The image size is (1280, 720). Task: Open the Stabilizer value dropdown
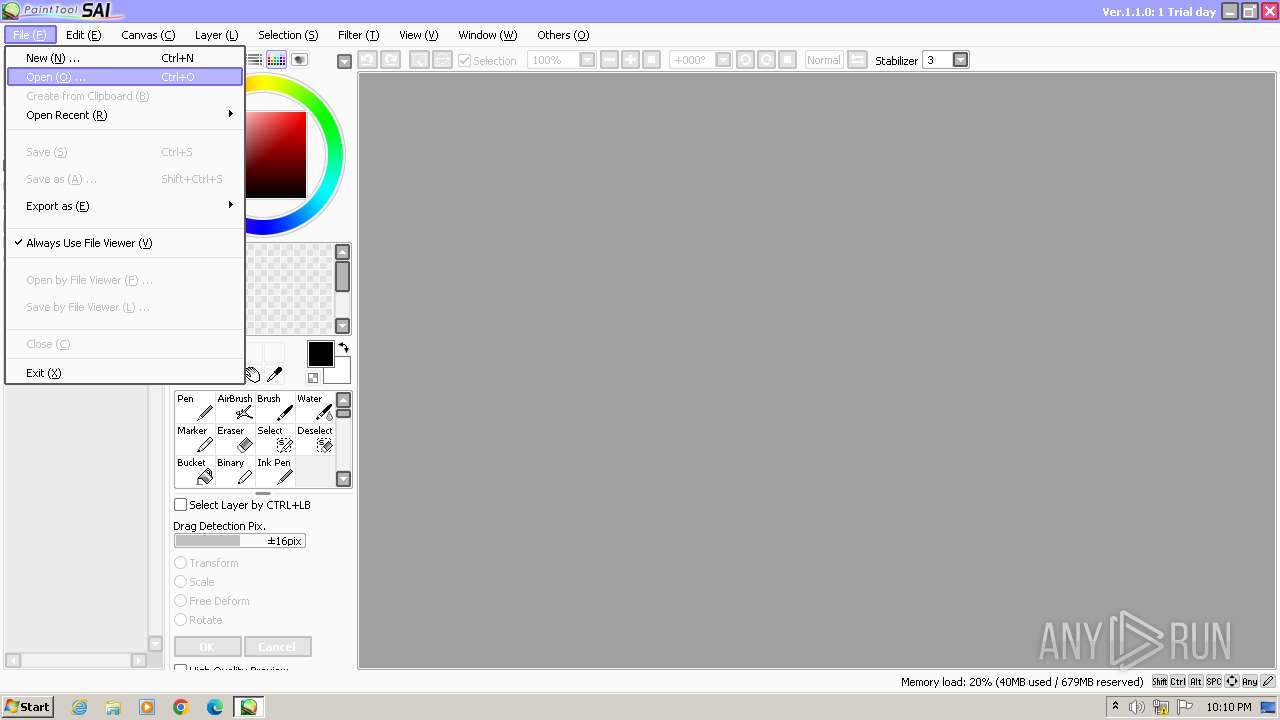point(961,60)
